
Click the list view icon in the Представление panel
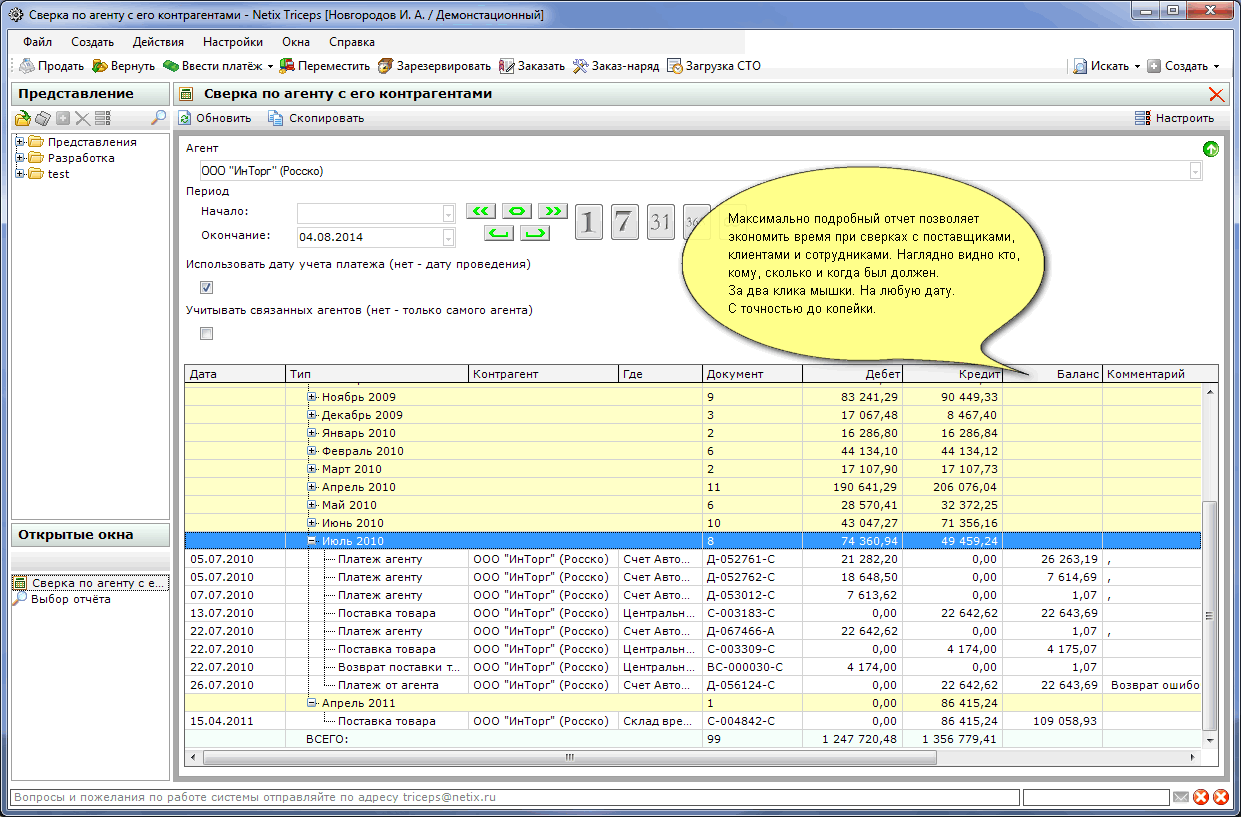coord(103,118)
